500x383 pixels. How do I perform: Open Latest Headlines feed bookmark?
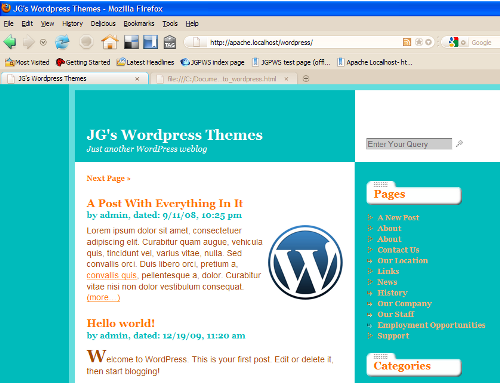click(x=145, y=62)
